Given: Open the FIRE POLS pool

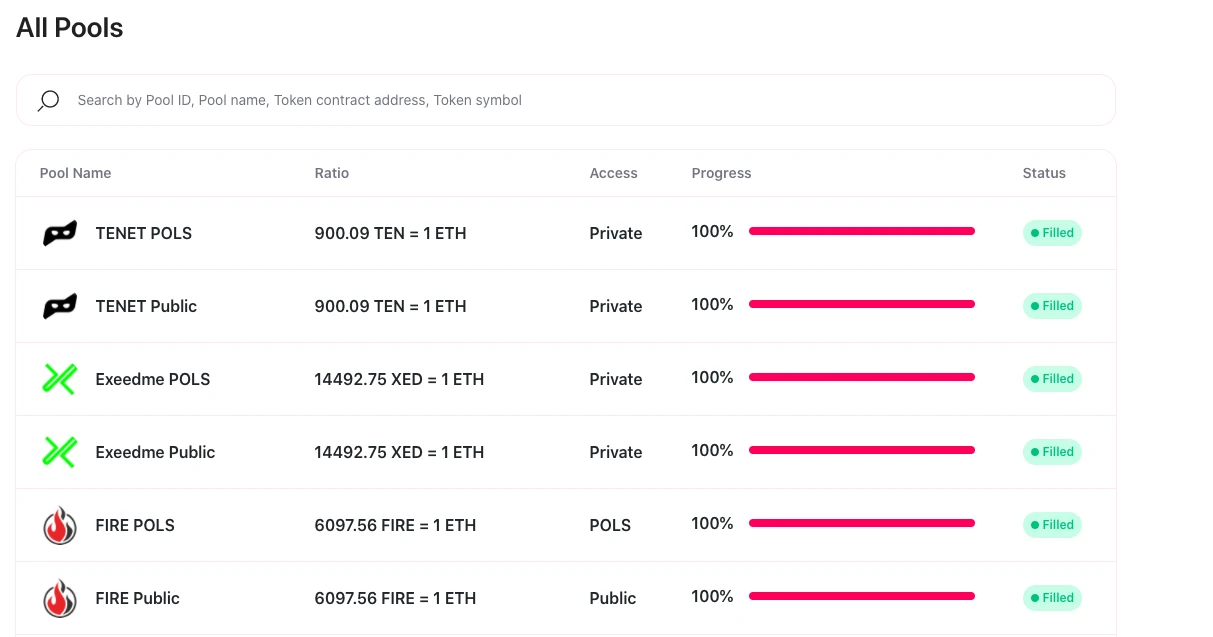Looking at the screenshot, I should coord(135,525).
